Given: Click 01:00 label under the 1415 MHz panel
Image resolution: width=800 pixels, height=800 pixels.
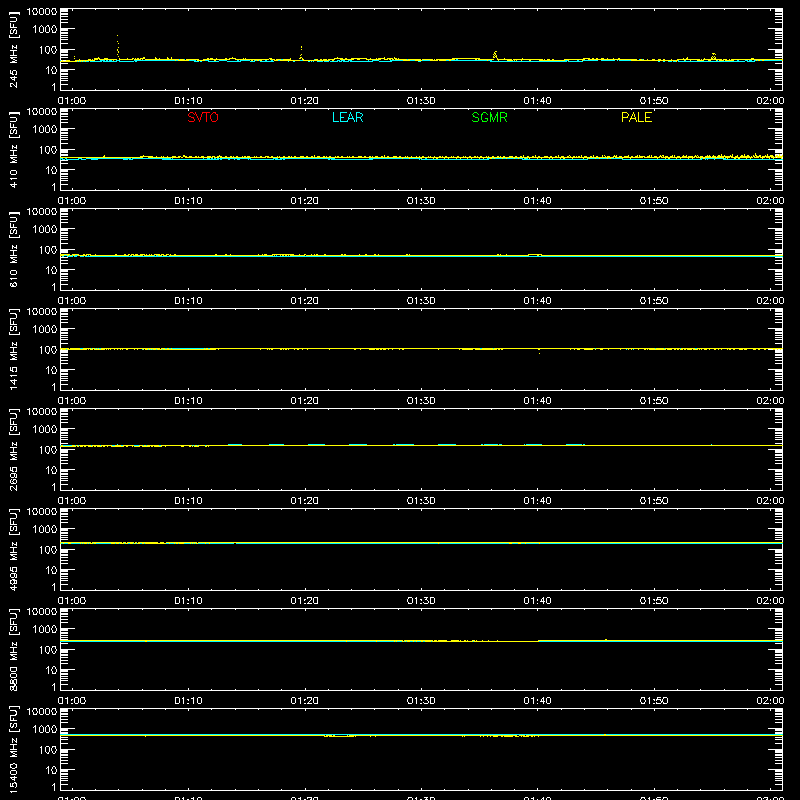Looking at the screenshot, I should [72, 401].
